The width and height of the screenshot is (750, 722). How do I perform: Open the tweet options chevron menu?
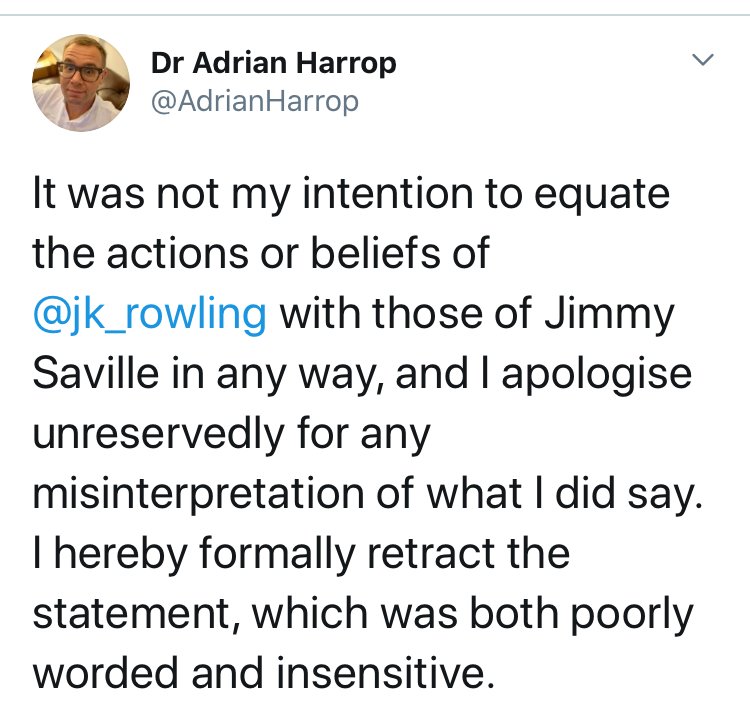coord(703,59)
